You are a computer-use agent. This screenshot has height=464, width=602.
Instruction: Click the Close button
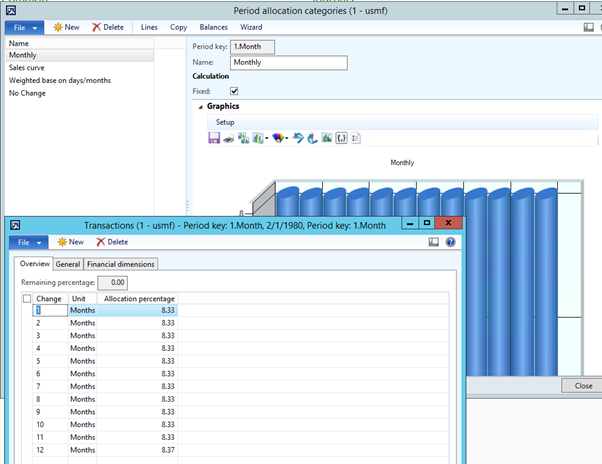click(x=583, y=385)
